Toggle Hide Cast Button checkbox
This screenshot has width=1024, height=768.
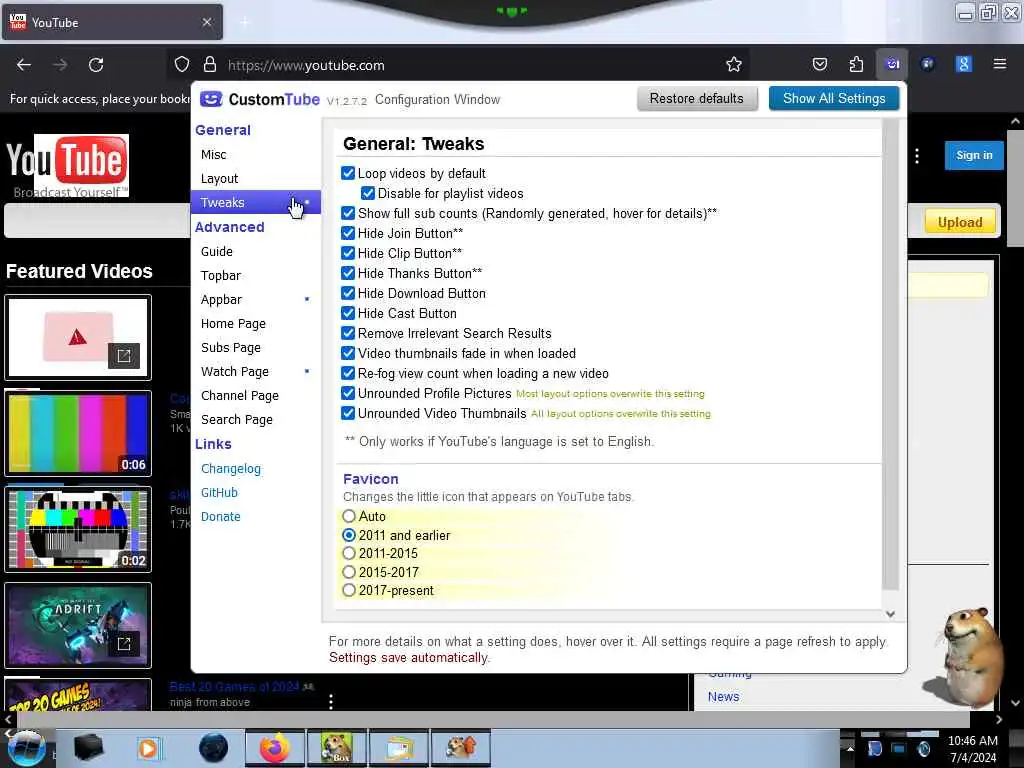coord(348,313)
